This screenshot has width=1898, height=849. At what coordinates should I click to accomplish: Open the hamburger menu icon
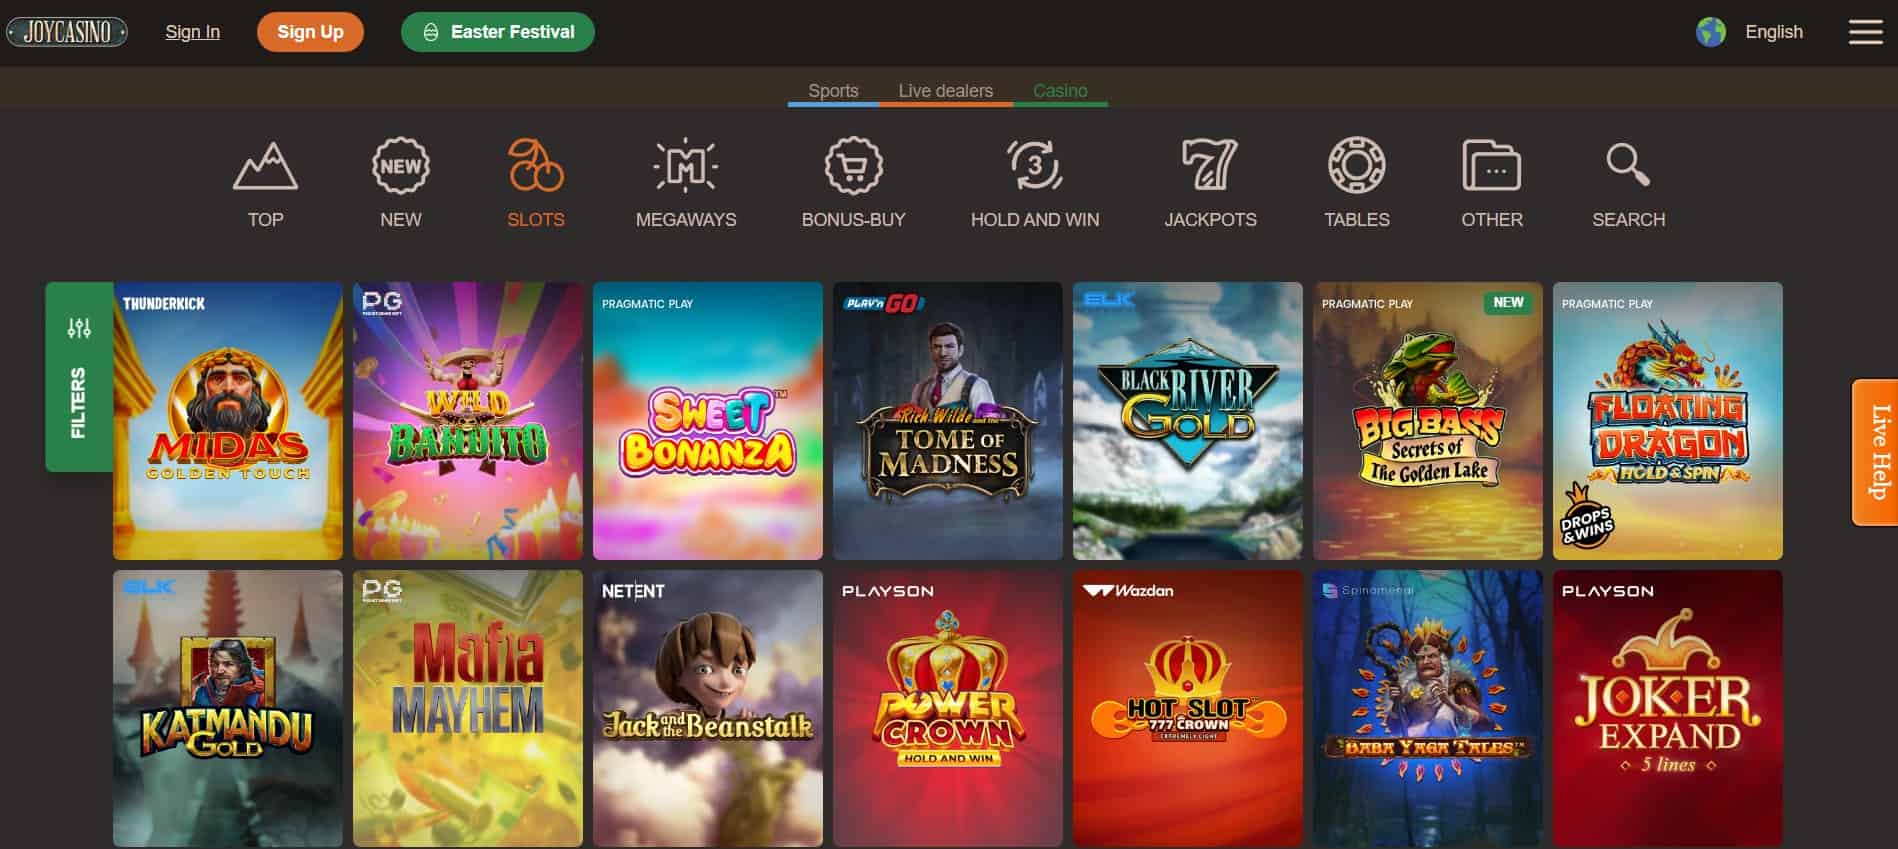[x=1865, y=32]
